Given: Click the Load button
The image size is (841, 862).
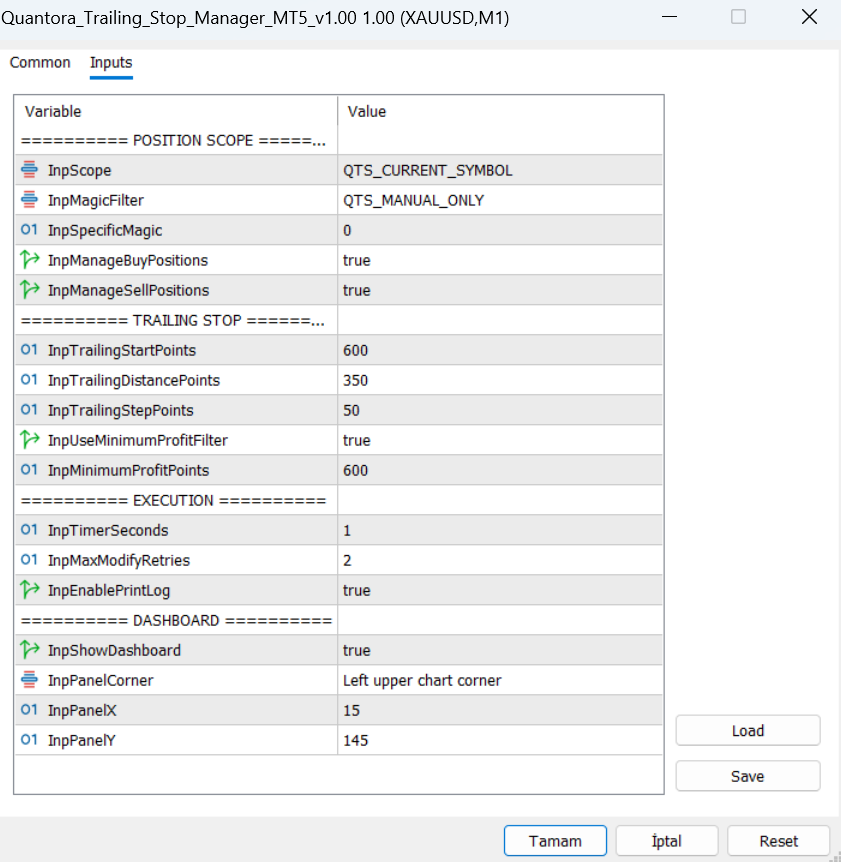Looking at the screenshot, I should pos(748,731).
